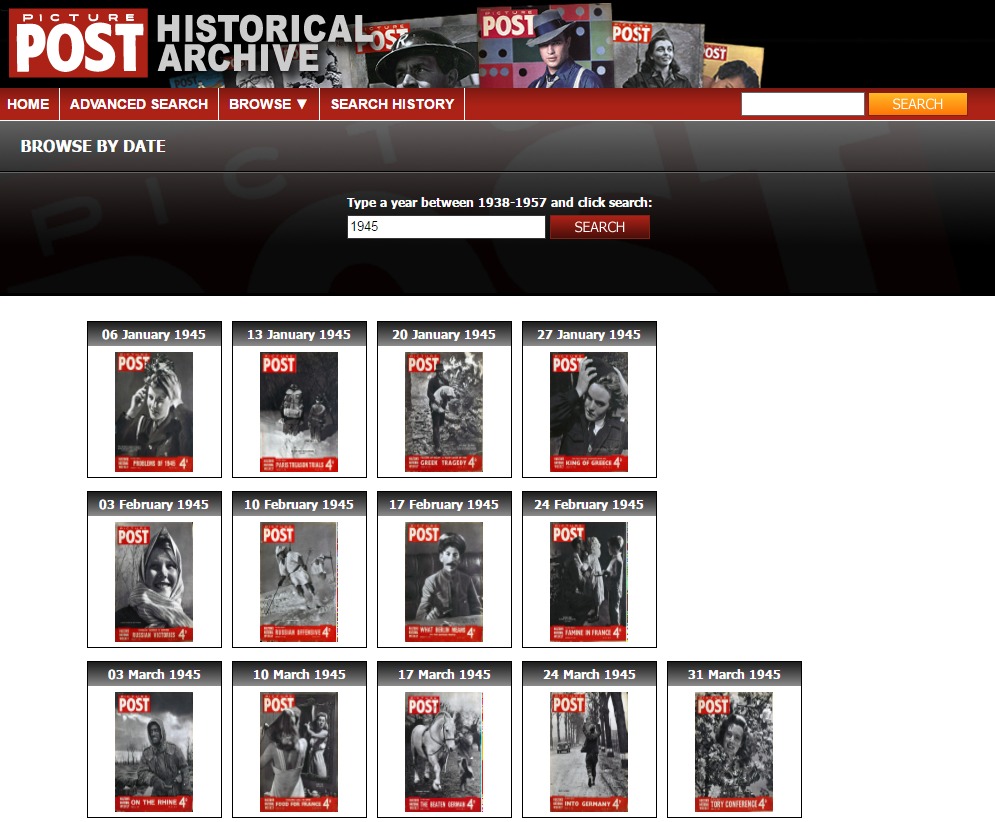Click the '03 March 1945' date heading

click(x=154, y=675)
